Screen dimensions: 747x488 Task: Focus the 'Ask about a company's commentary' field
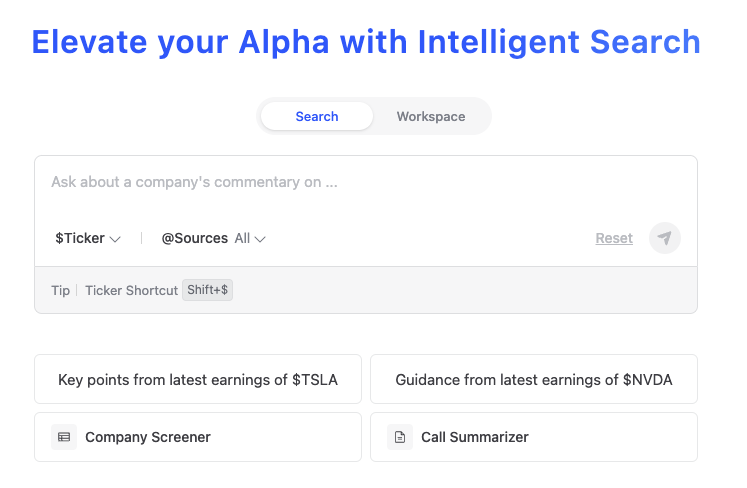[365, 183]
